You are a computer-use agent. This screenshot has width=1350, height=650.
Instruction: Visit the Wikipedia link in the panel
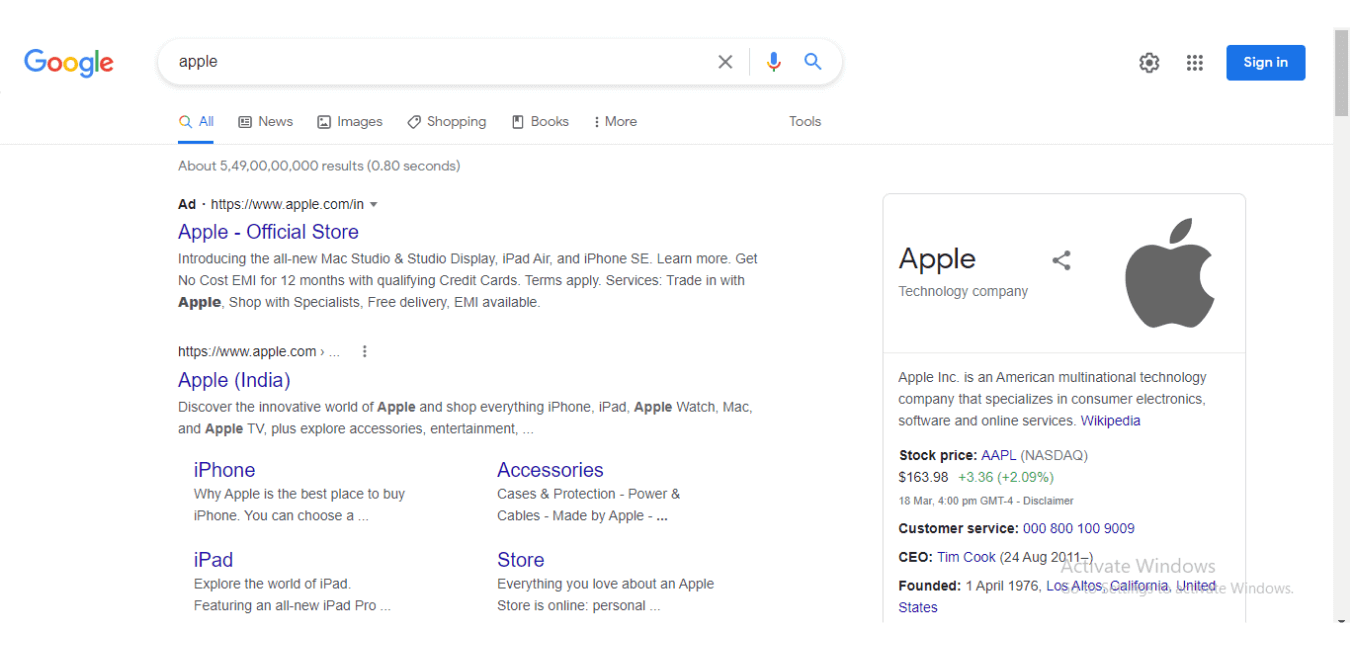(1110, 420)
